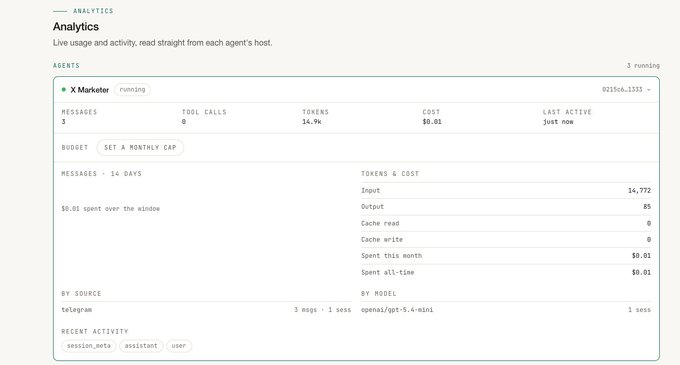Click the 3 msgs · 1 sess value
680x365 pixels.
pos(322,310)
